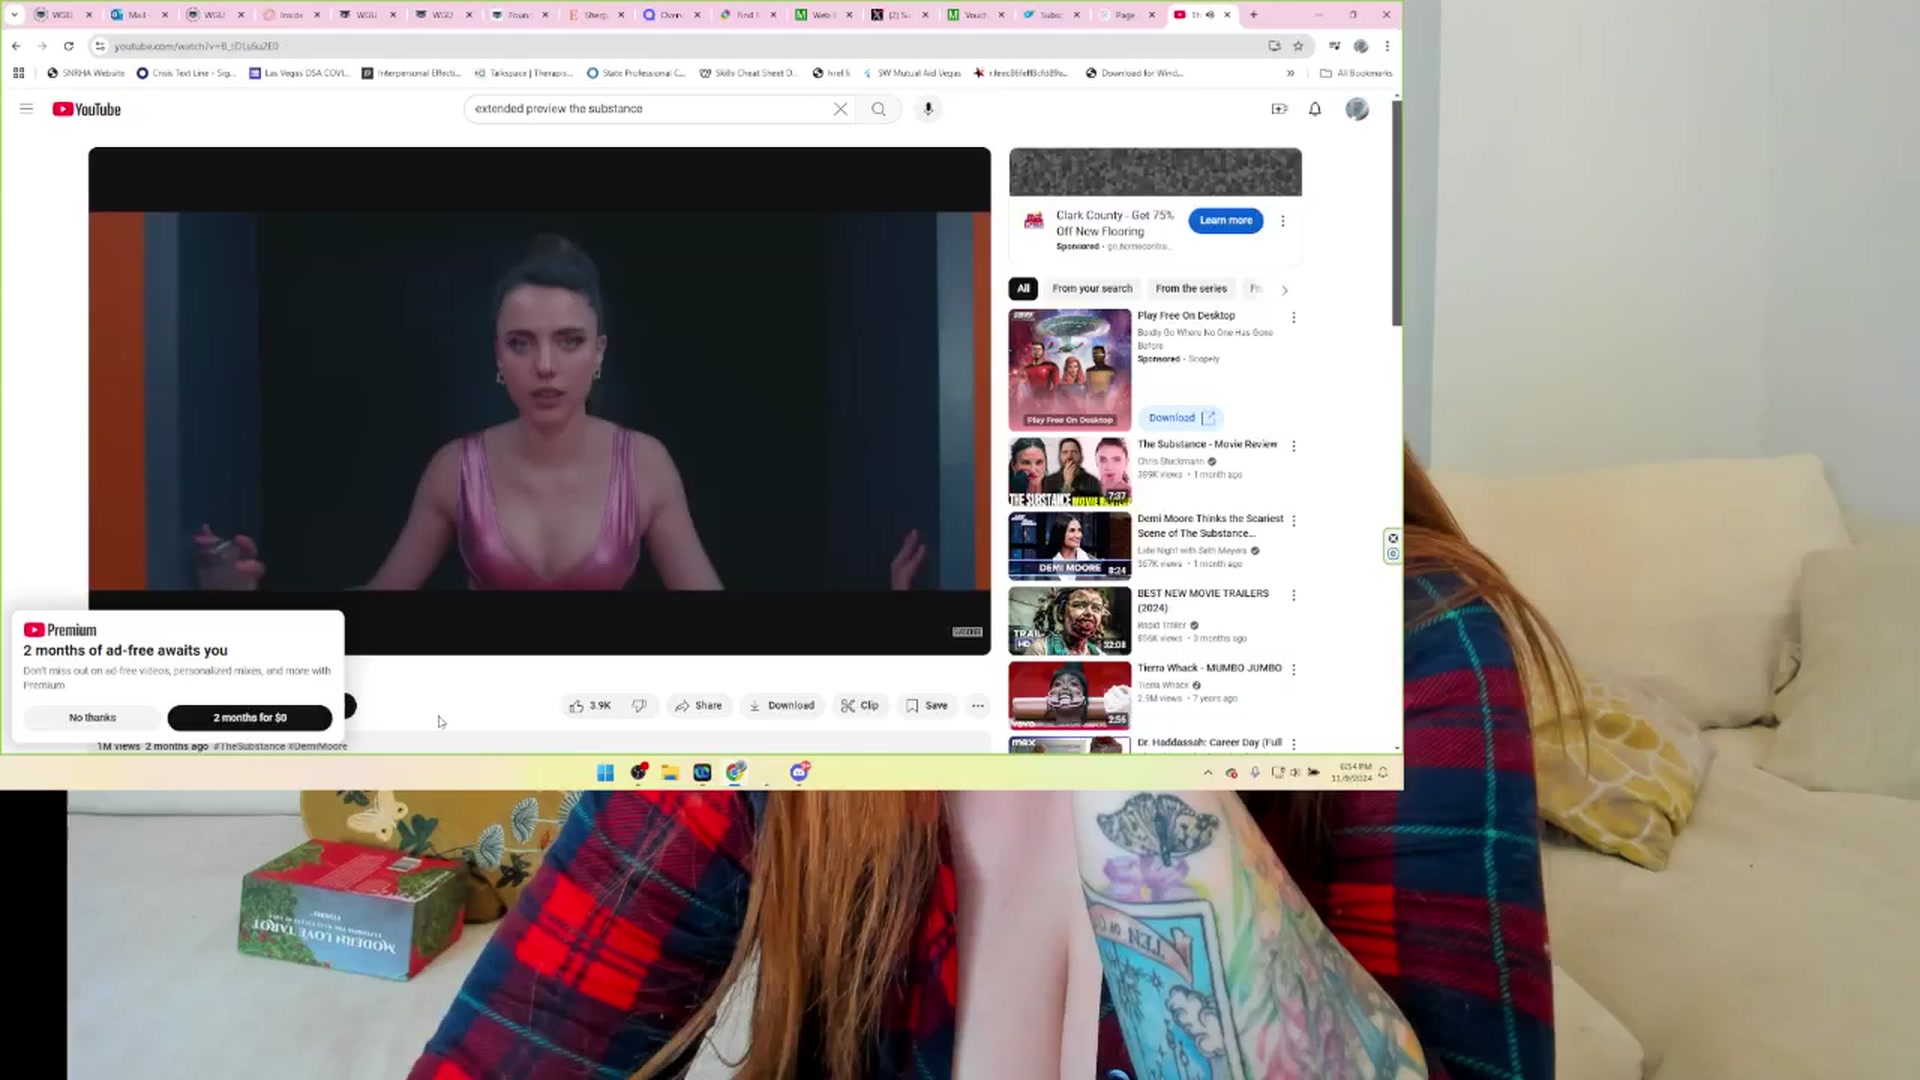Switch to the Inside browser tab
The image size is (1920, 1080).
click(290, 15)
